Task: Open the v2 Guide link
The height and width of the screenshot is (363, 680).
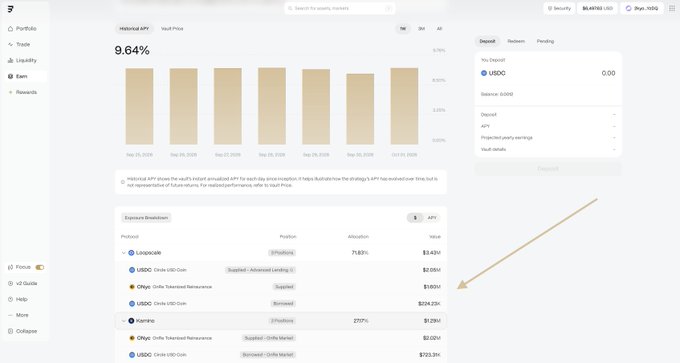Action: (26, 283)
